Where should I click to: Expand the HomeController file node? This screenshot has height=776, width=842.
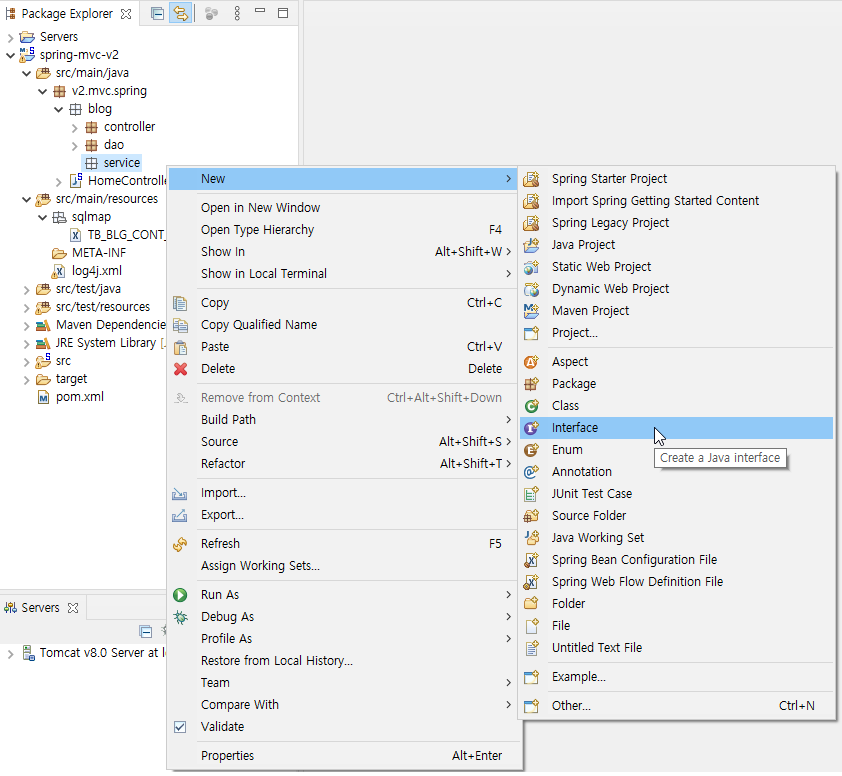coord(59,182)
